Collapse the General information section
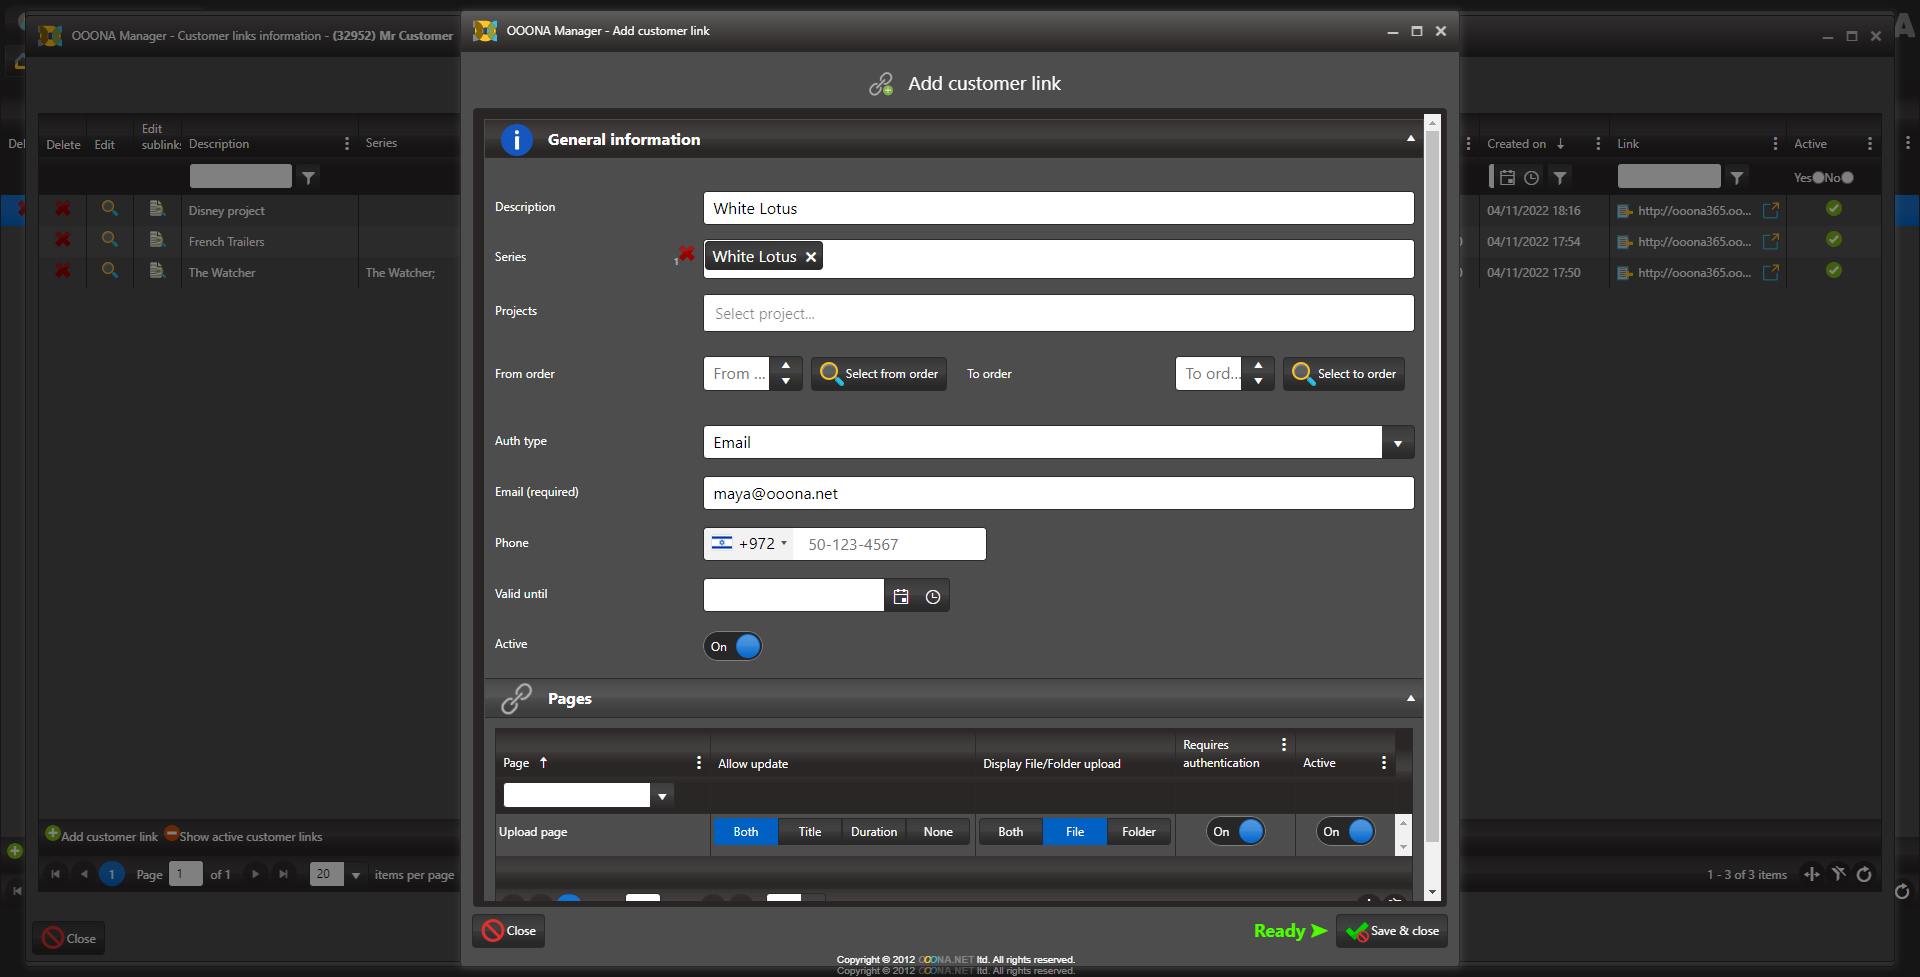1920x977 pixels. [1410, 139]
